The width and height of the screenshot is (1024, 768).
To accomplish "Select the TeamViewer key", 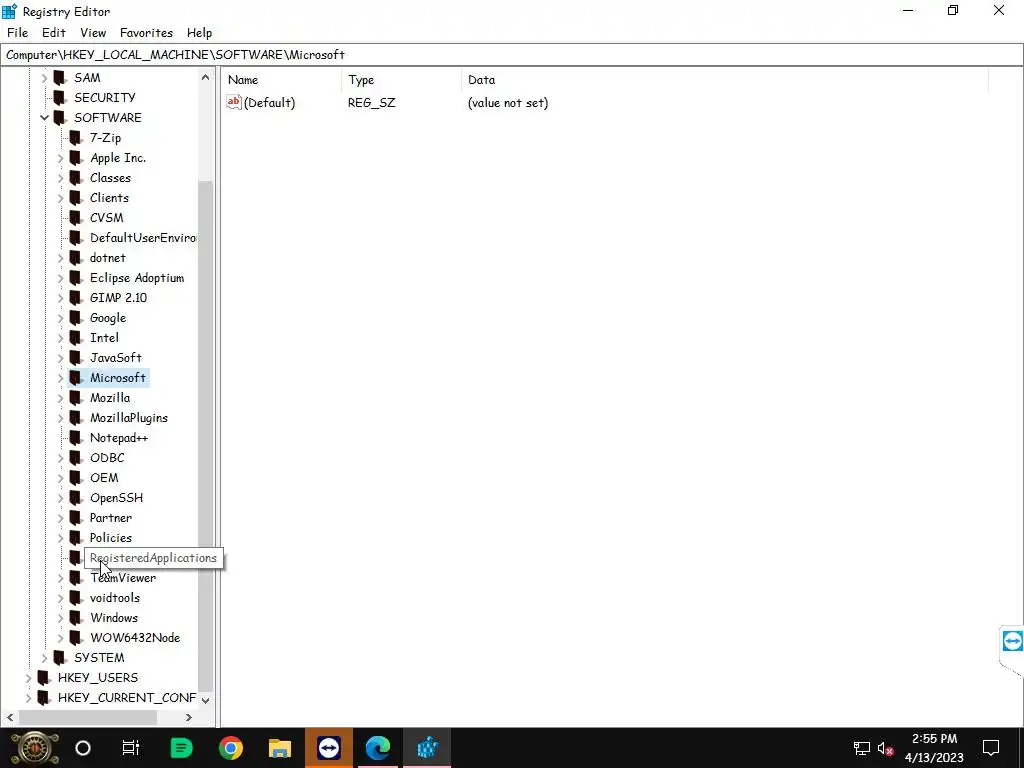I will 123,578.
